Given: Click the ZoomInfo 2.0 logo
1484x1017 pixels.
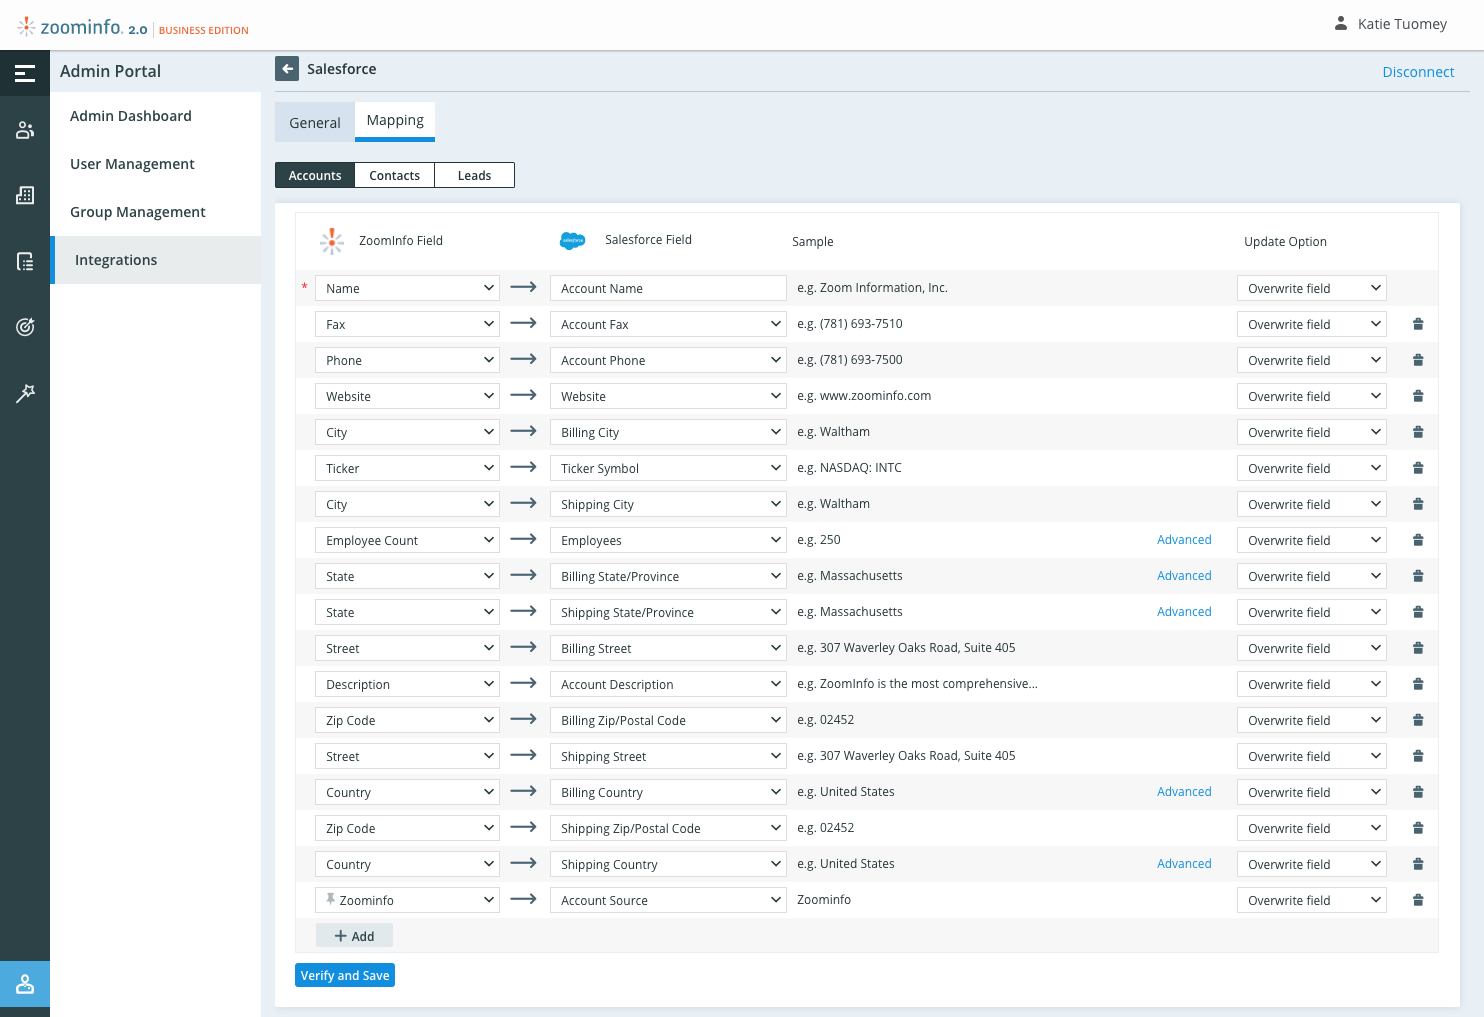Looking at the screenshot, I should coord(133,27).
